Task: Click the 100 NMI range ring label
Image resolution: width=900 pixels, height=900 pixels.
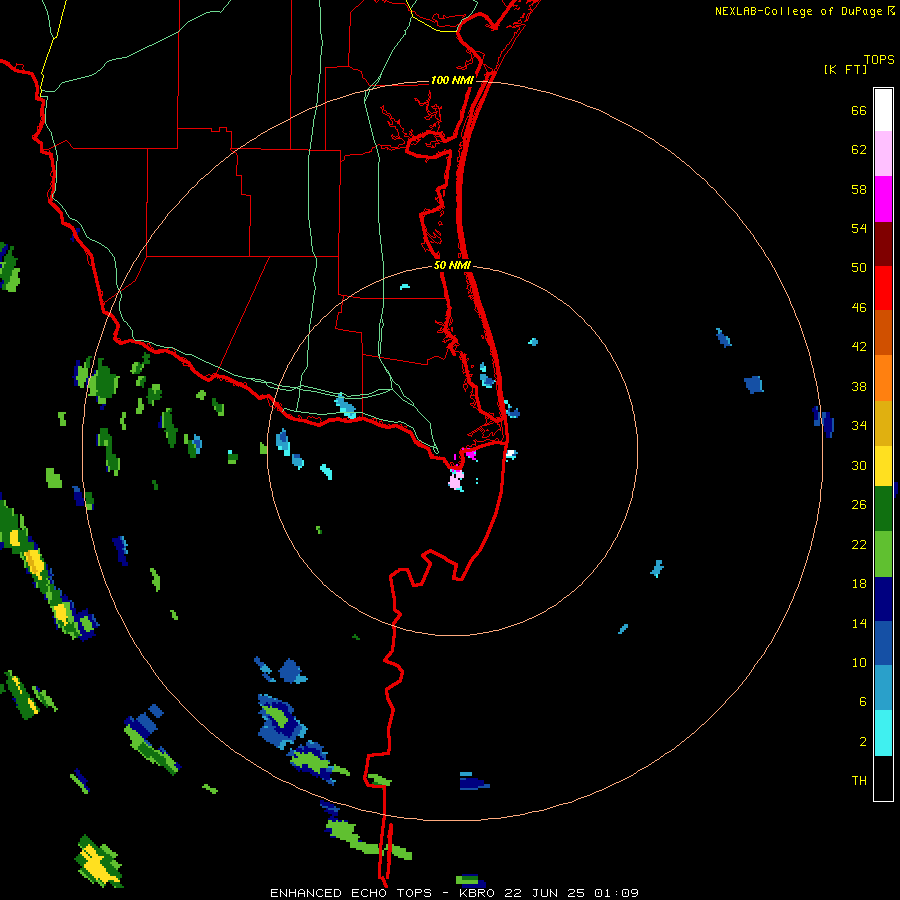Action: click(x=452, y=80)
